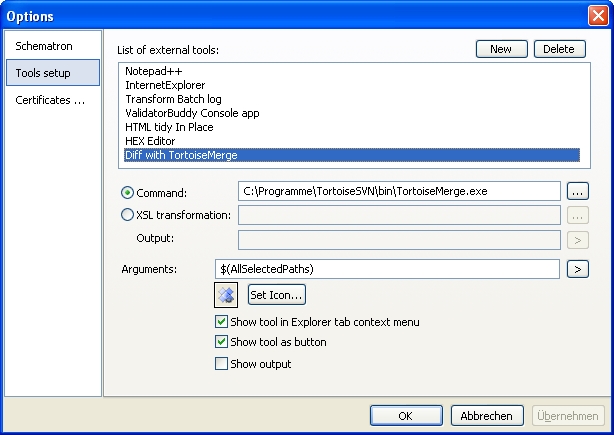The height and width of the screenshot is (435, 614).
Task: Click the New button
Action: pos(502,49)
